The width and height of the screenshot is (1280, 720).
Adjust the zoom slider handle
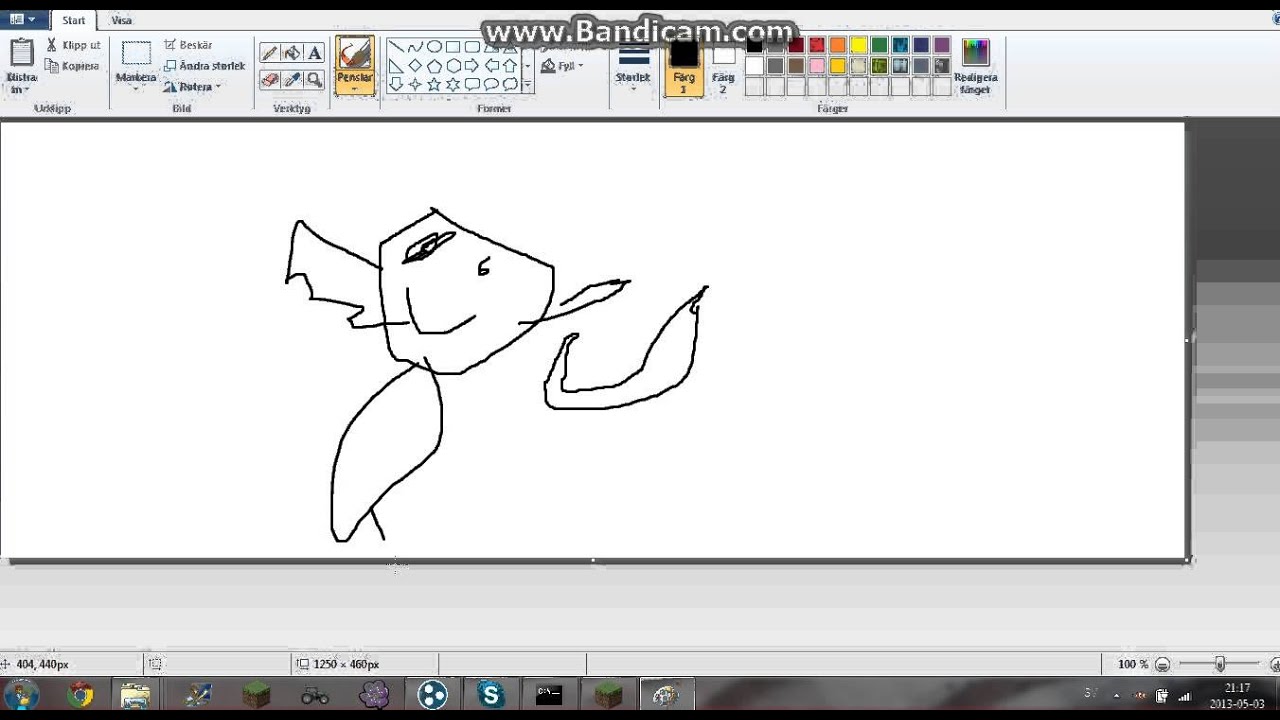click(1220, 664)
